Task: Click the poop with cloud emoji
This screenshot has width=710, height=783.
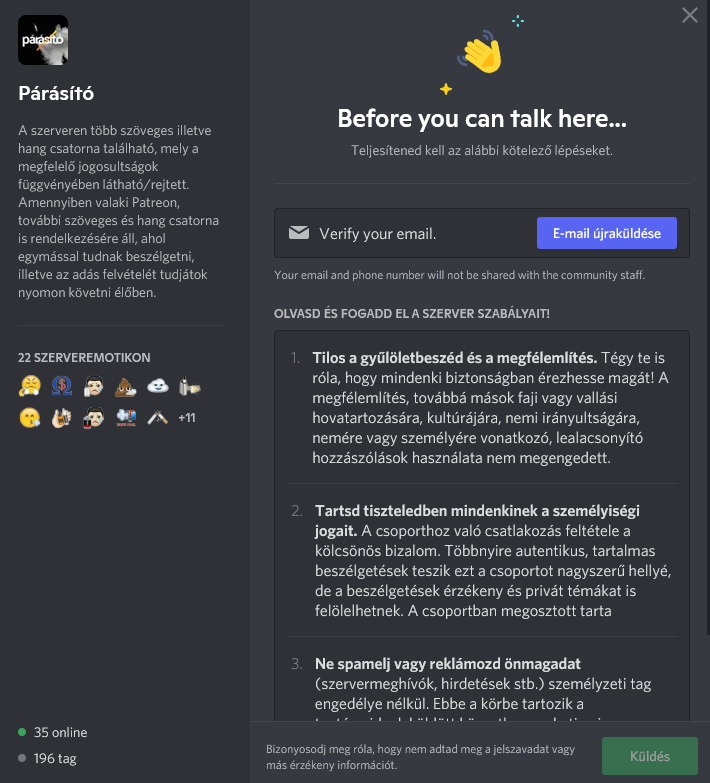Action: [125, 386]
